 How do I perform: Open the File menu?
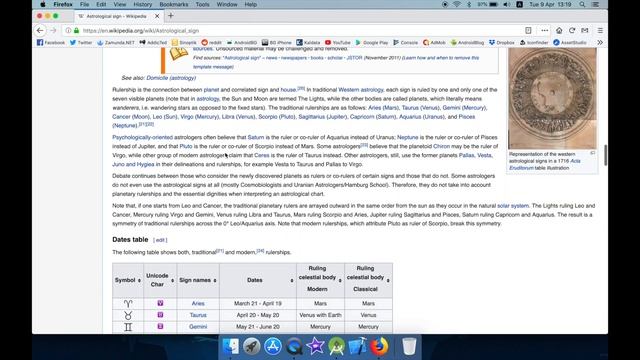tap(84, 4)
